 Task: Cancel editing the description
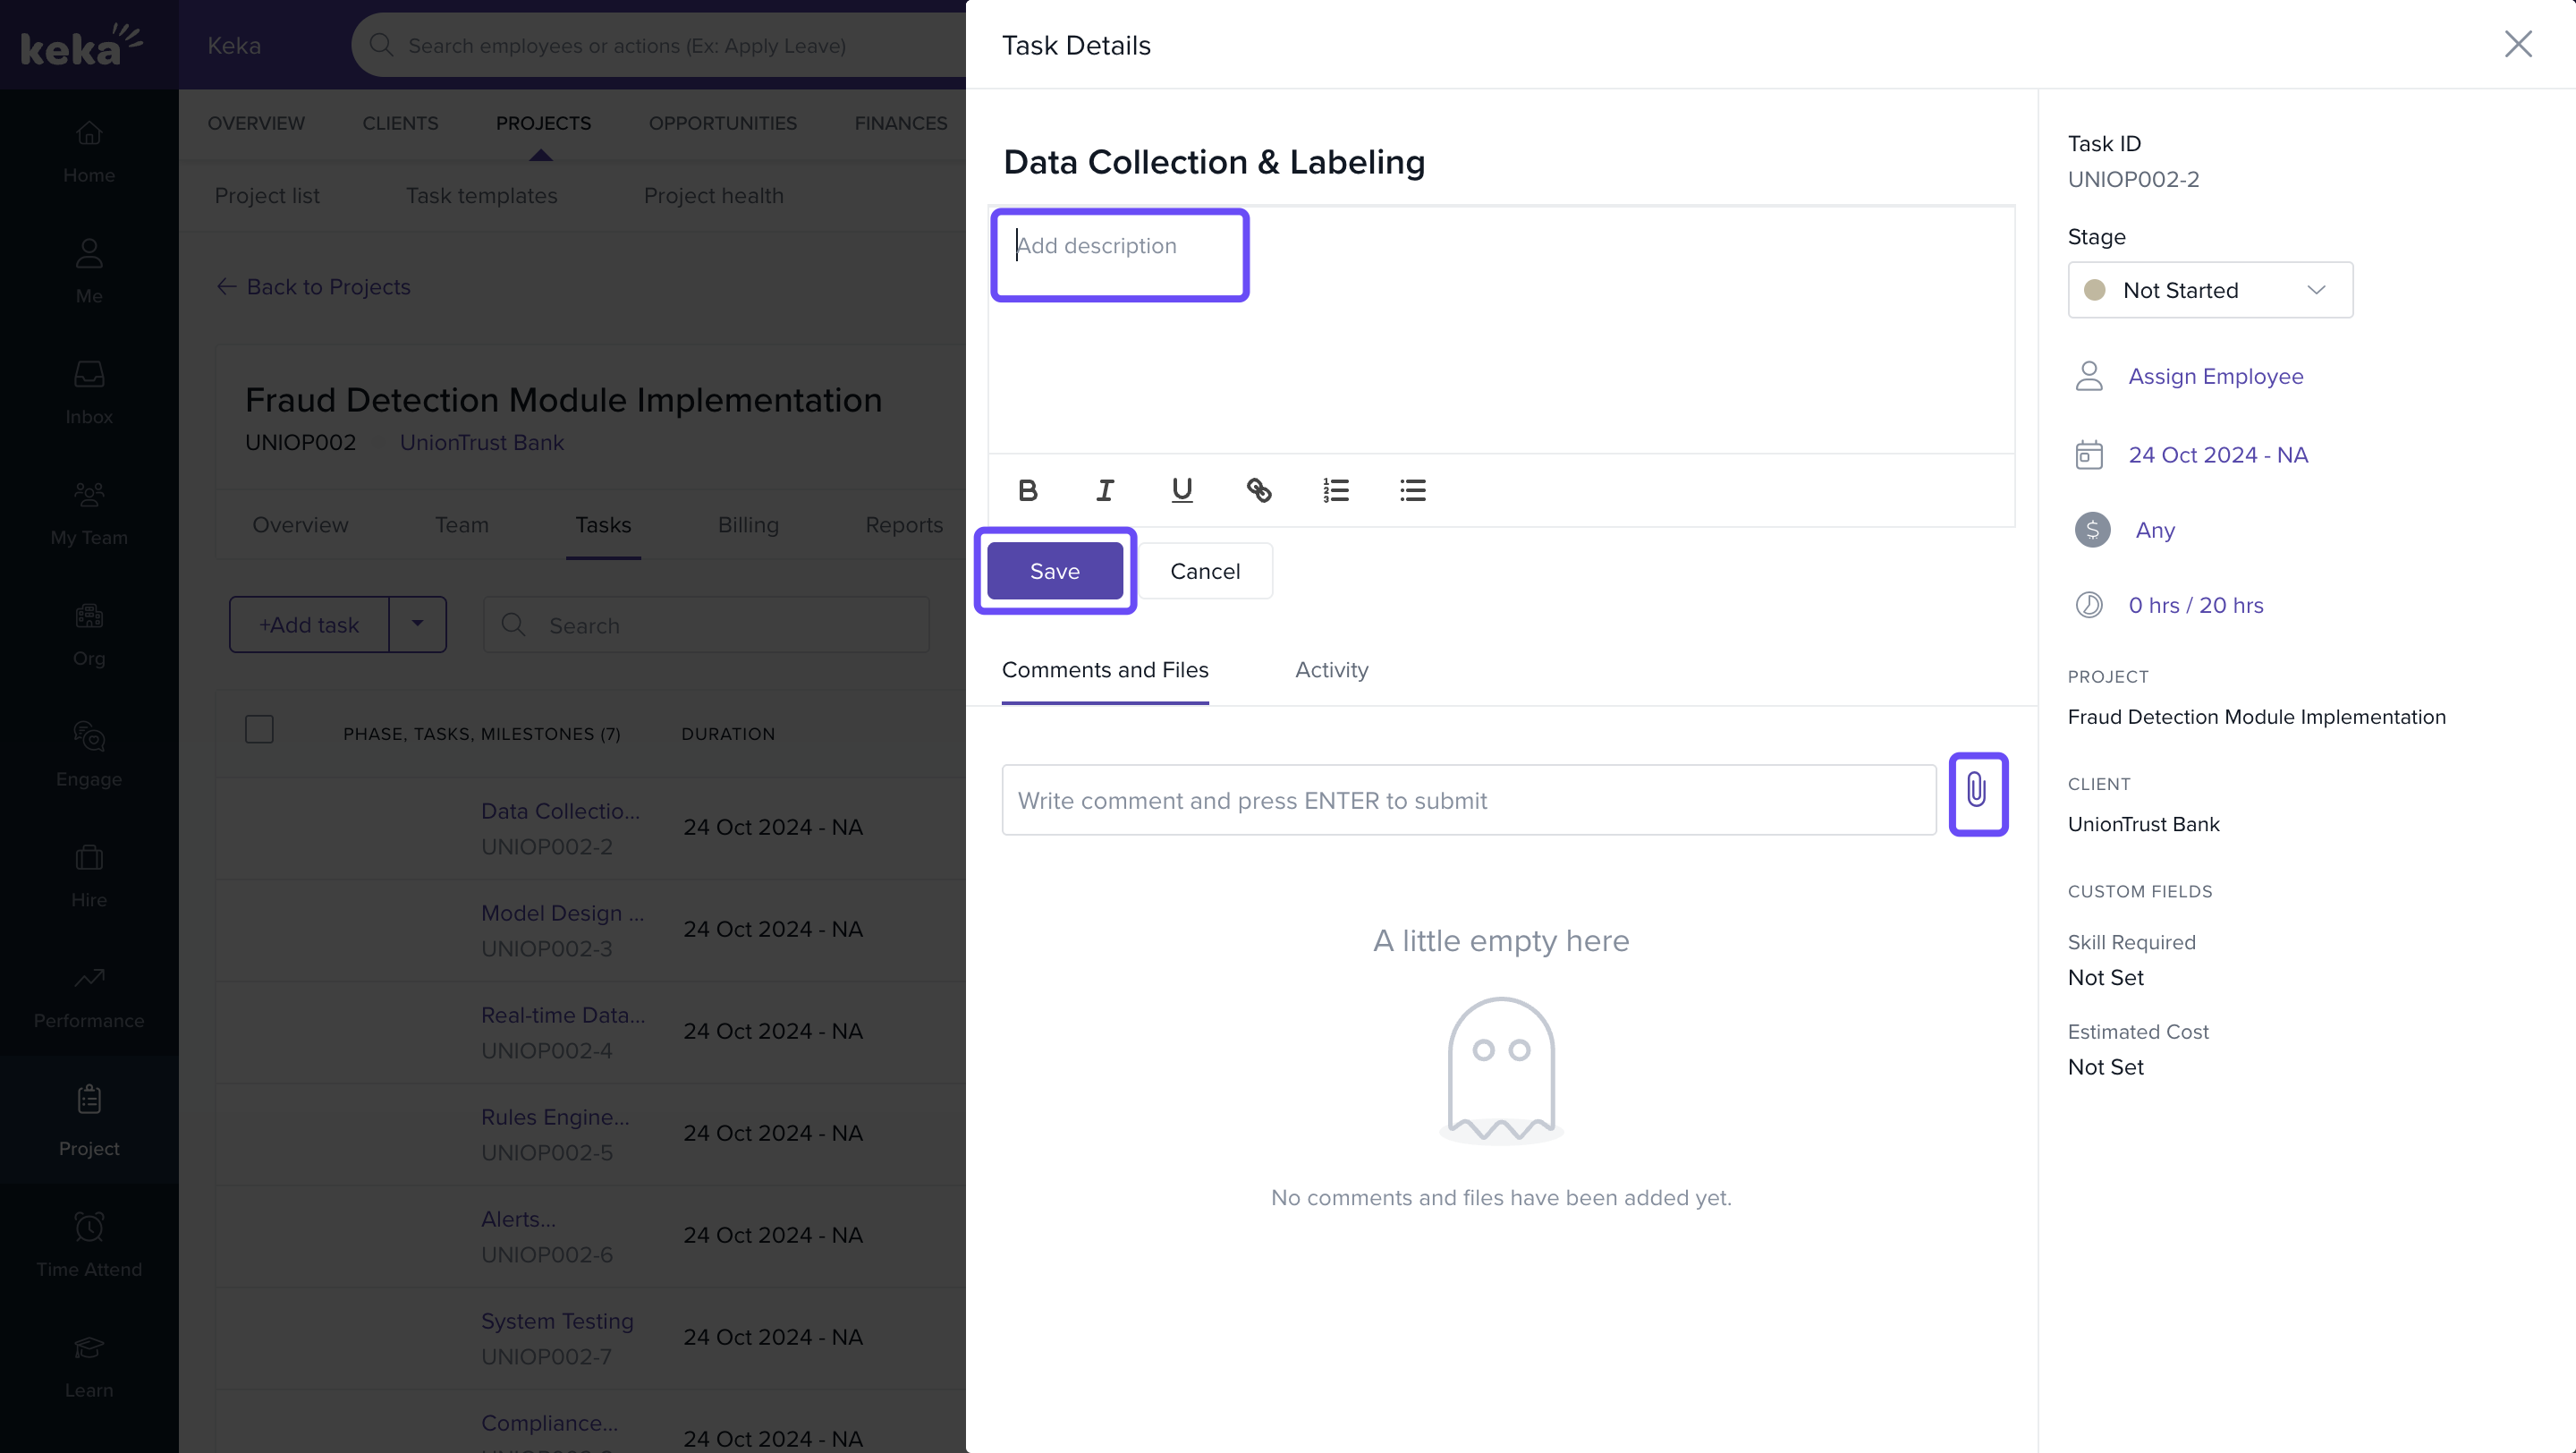tap(1204, 571)
